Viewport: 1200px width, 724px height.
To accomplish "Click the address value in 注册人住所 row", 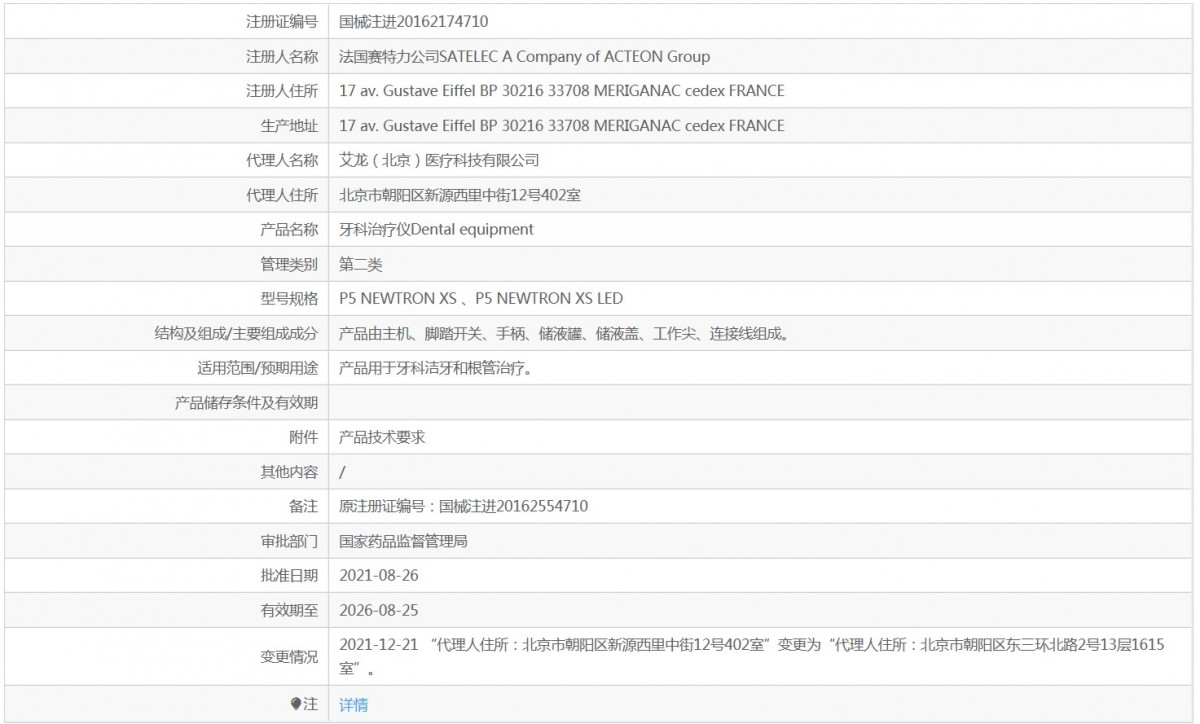I will point(562,91).
